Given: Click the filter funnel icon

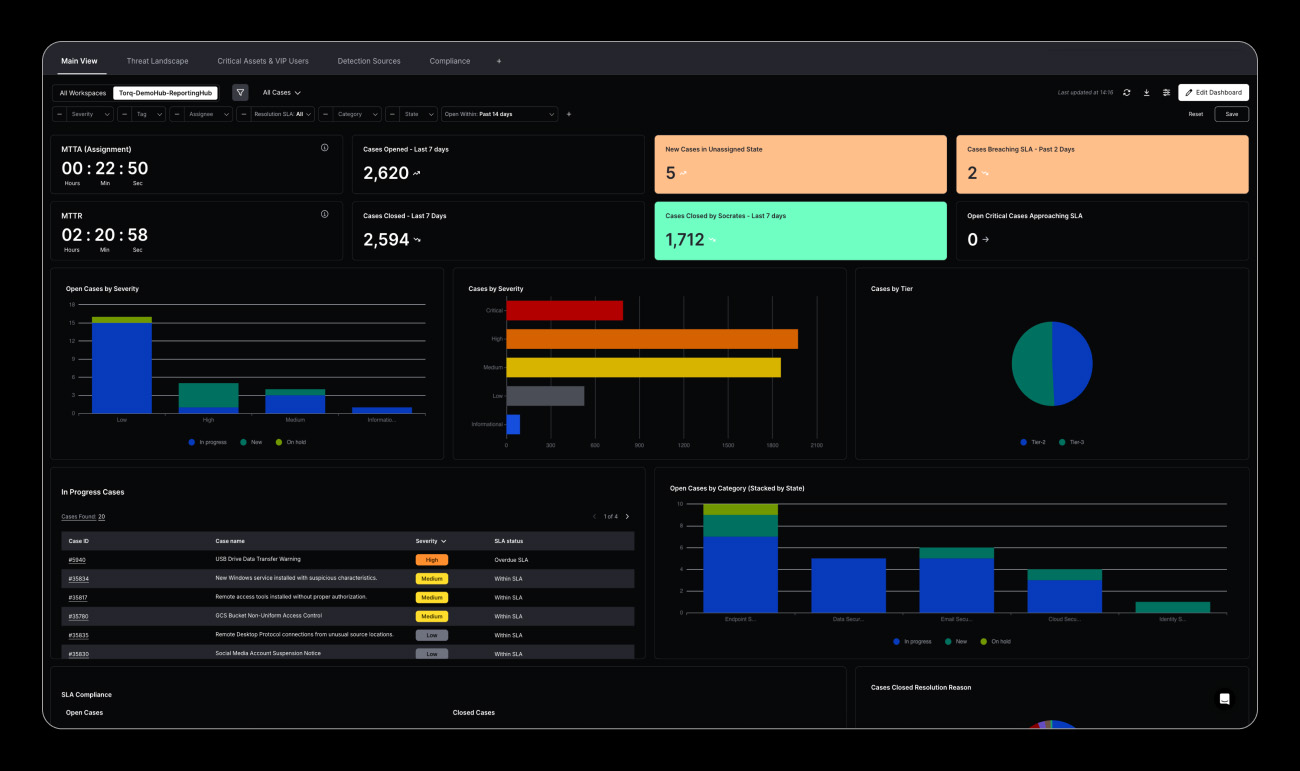Looking at the screenshot, I should (240, 92).
